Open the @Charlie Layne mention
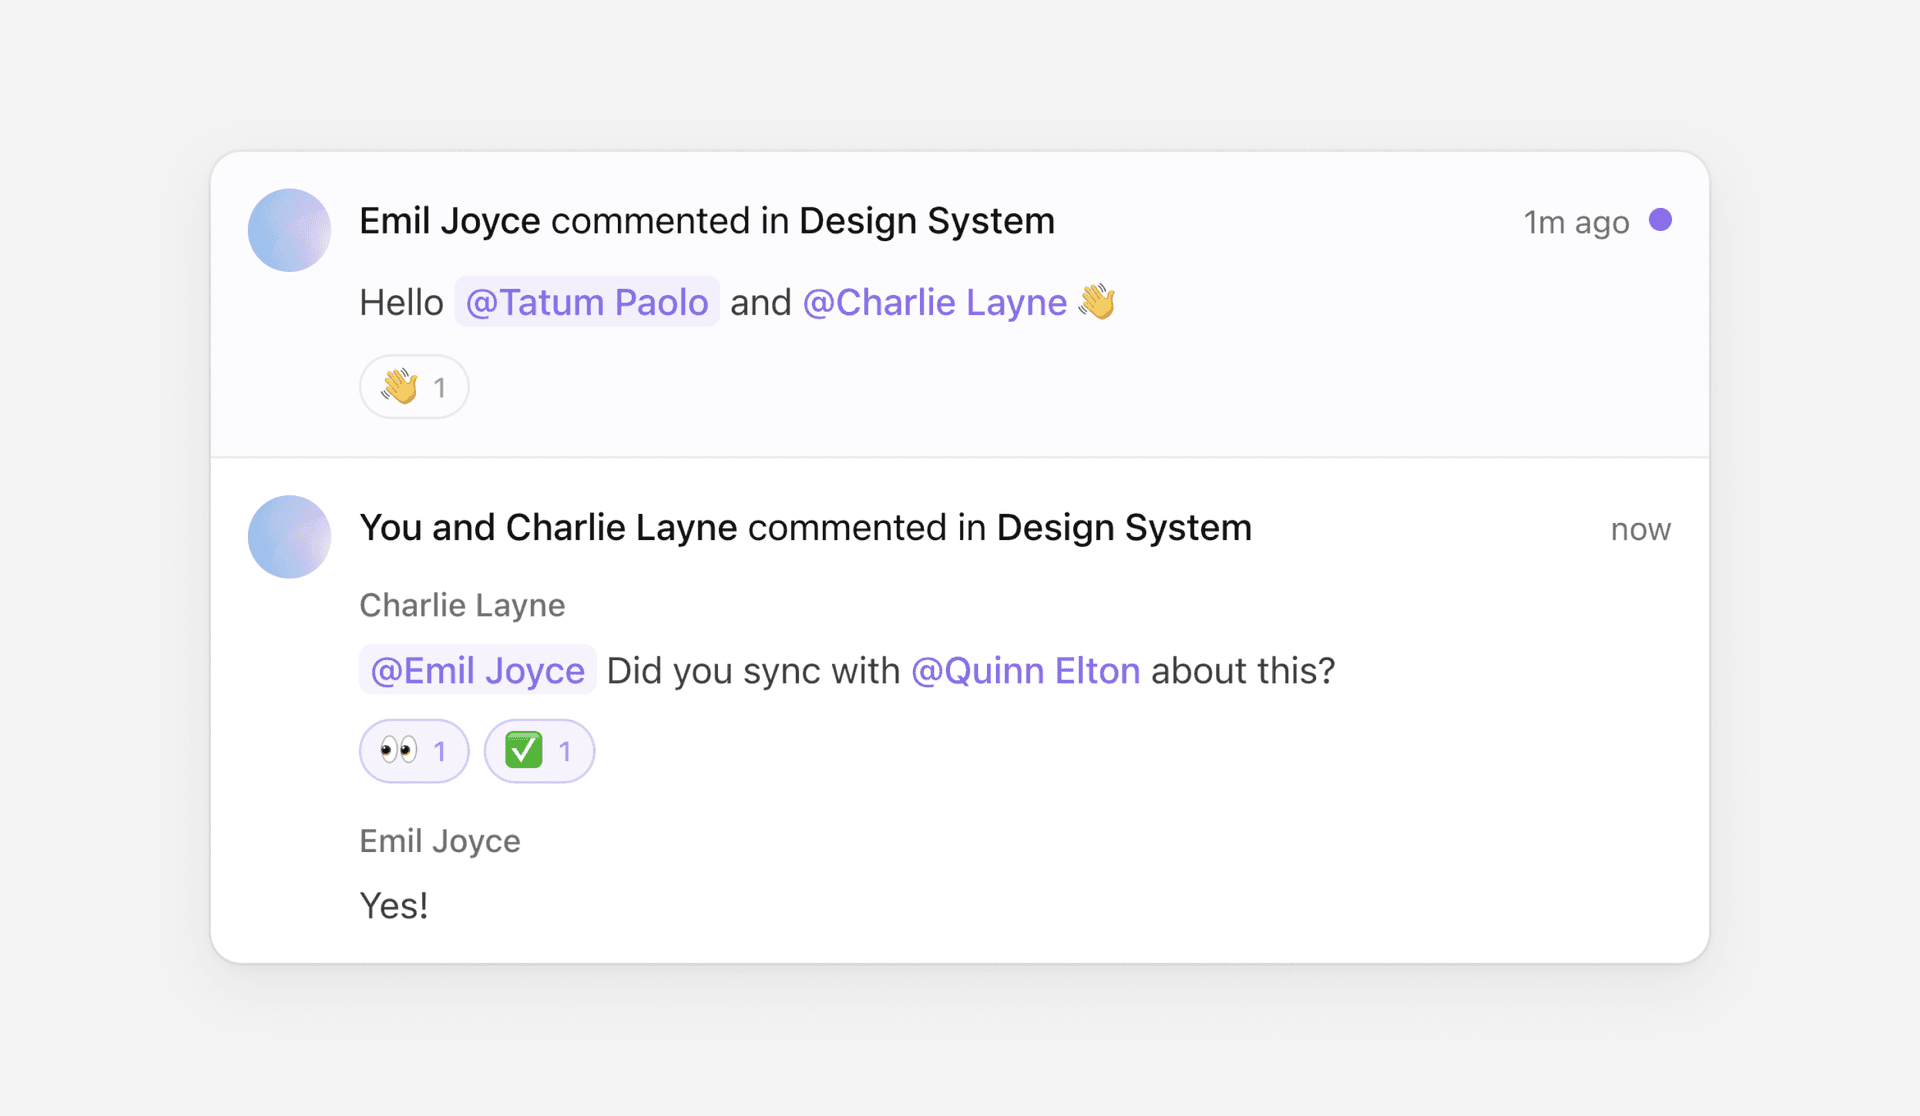Image resolution: width=1920 pixels, height=1116 pixels. coord(934,302)
